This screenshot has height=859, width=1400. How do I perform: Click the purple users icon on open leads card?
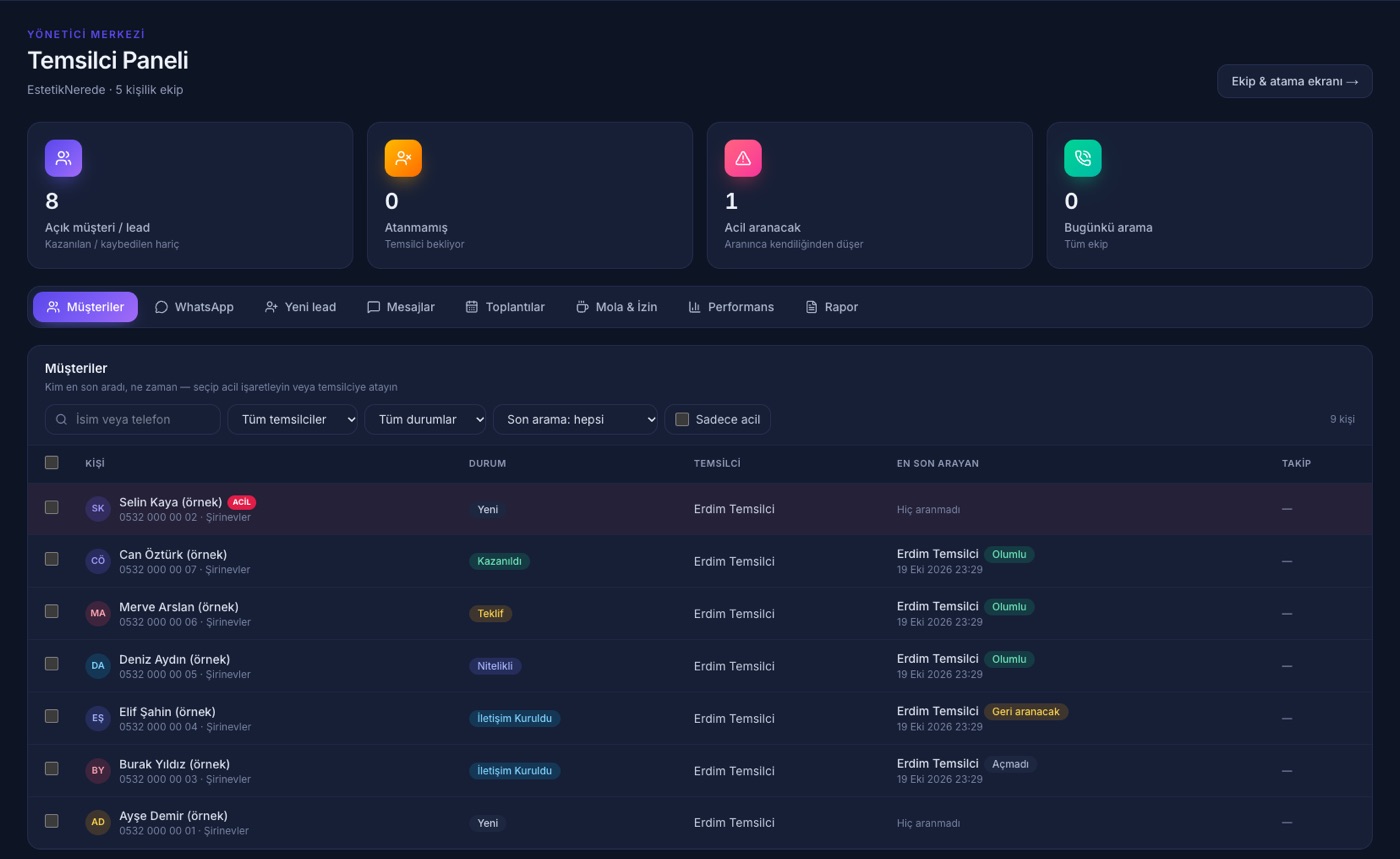click(63, 158)
